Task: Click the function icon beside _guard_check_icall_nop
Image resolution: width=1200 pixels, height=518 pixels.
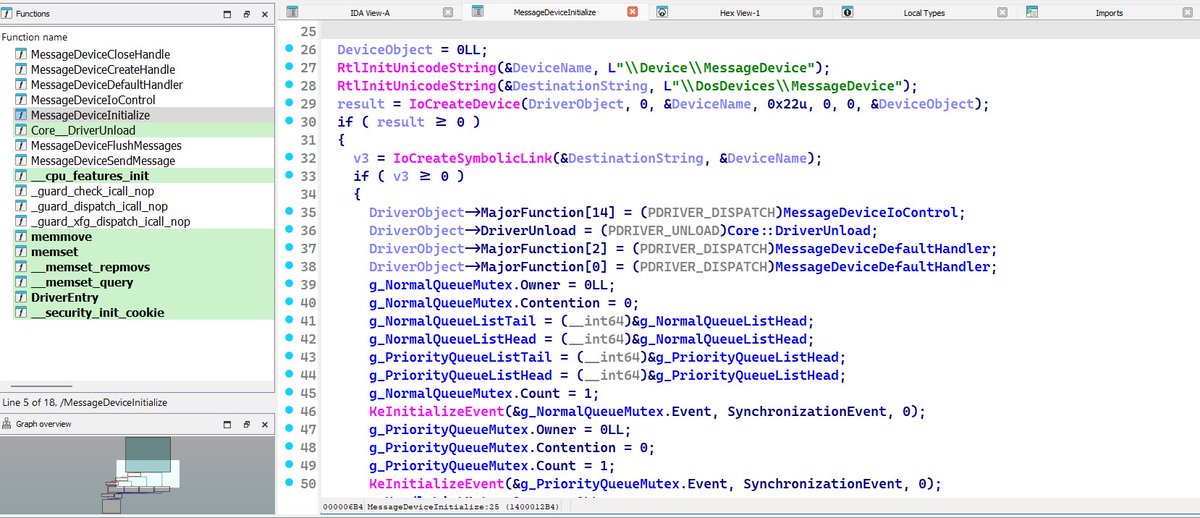Action: [x=21, y=191]
